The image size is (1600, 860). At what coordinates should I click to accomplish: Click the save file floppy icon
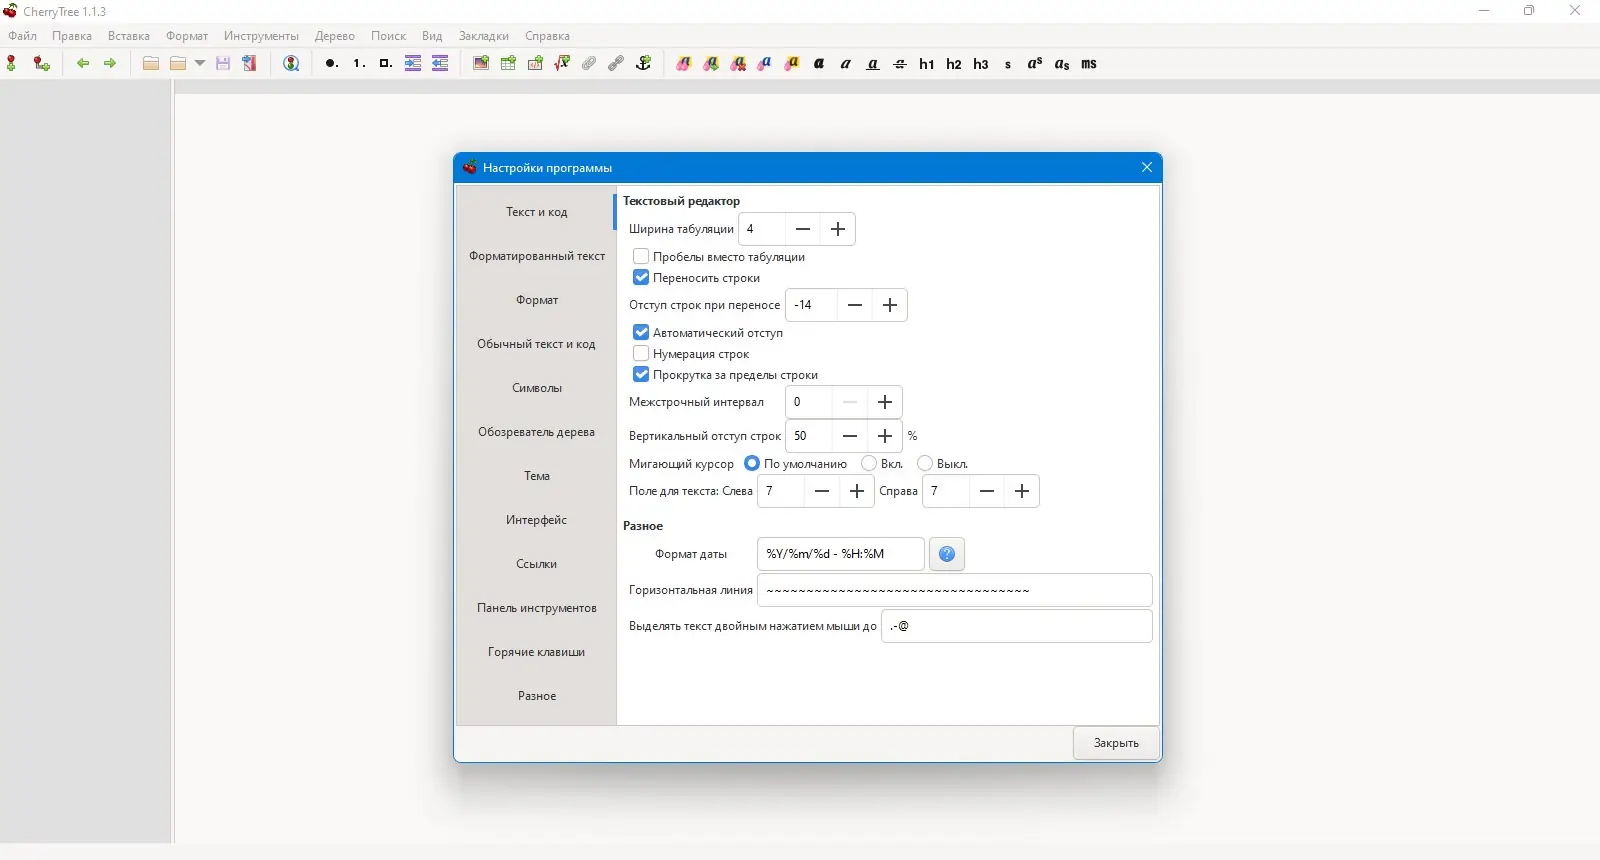point(223,64)
